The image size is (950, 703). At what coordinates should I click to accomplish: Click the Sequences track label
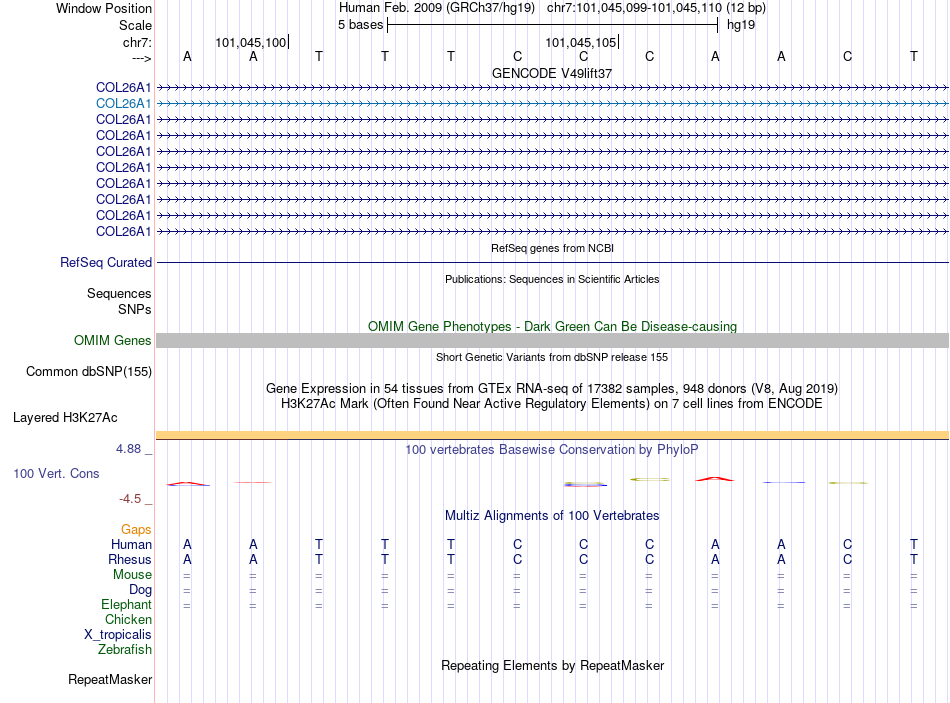click(x=119, y=293)
